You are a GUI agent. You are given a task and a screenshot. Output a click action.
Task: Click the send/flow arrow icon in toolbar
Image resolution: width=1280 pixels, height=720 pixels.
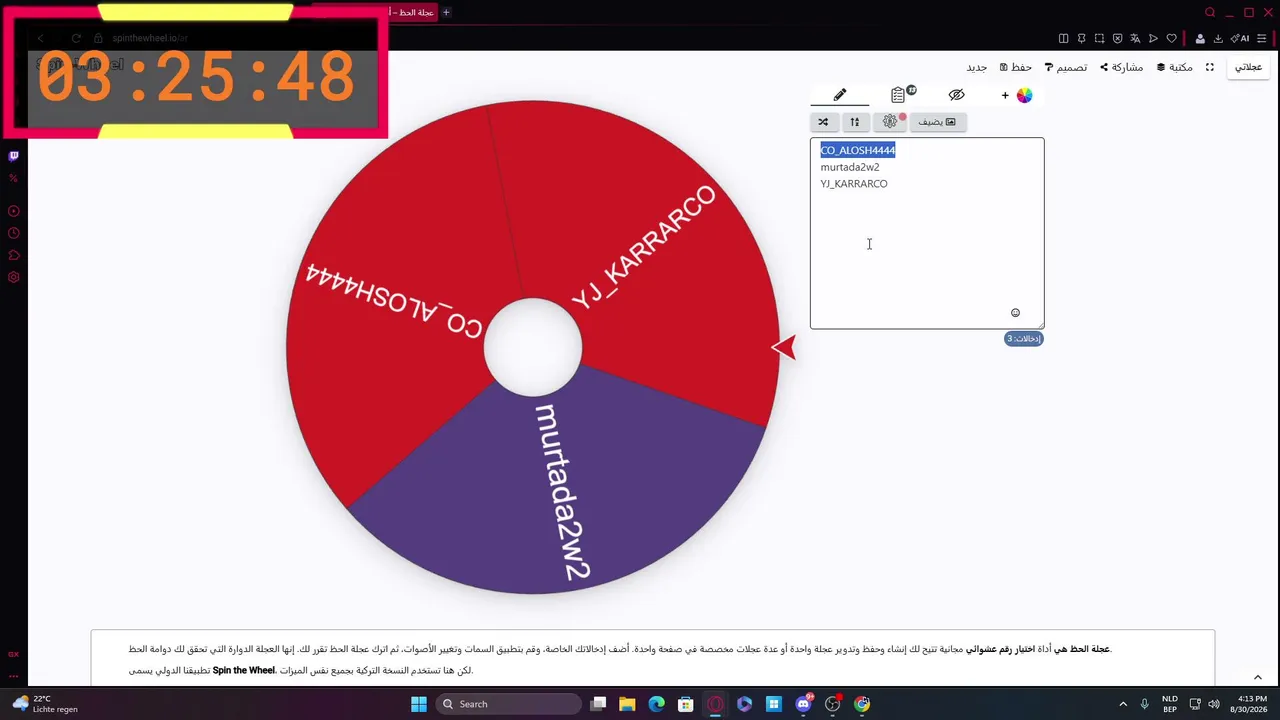coord(1153,38)
